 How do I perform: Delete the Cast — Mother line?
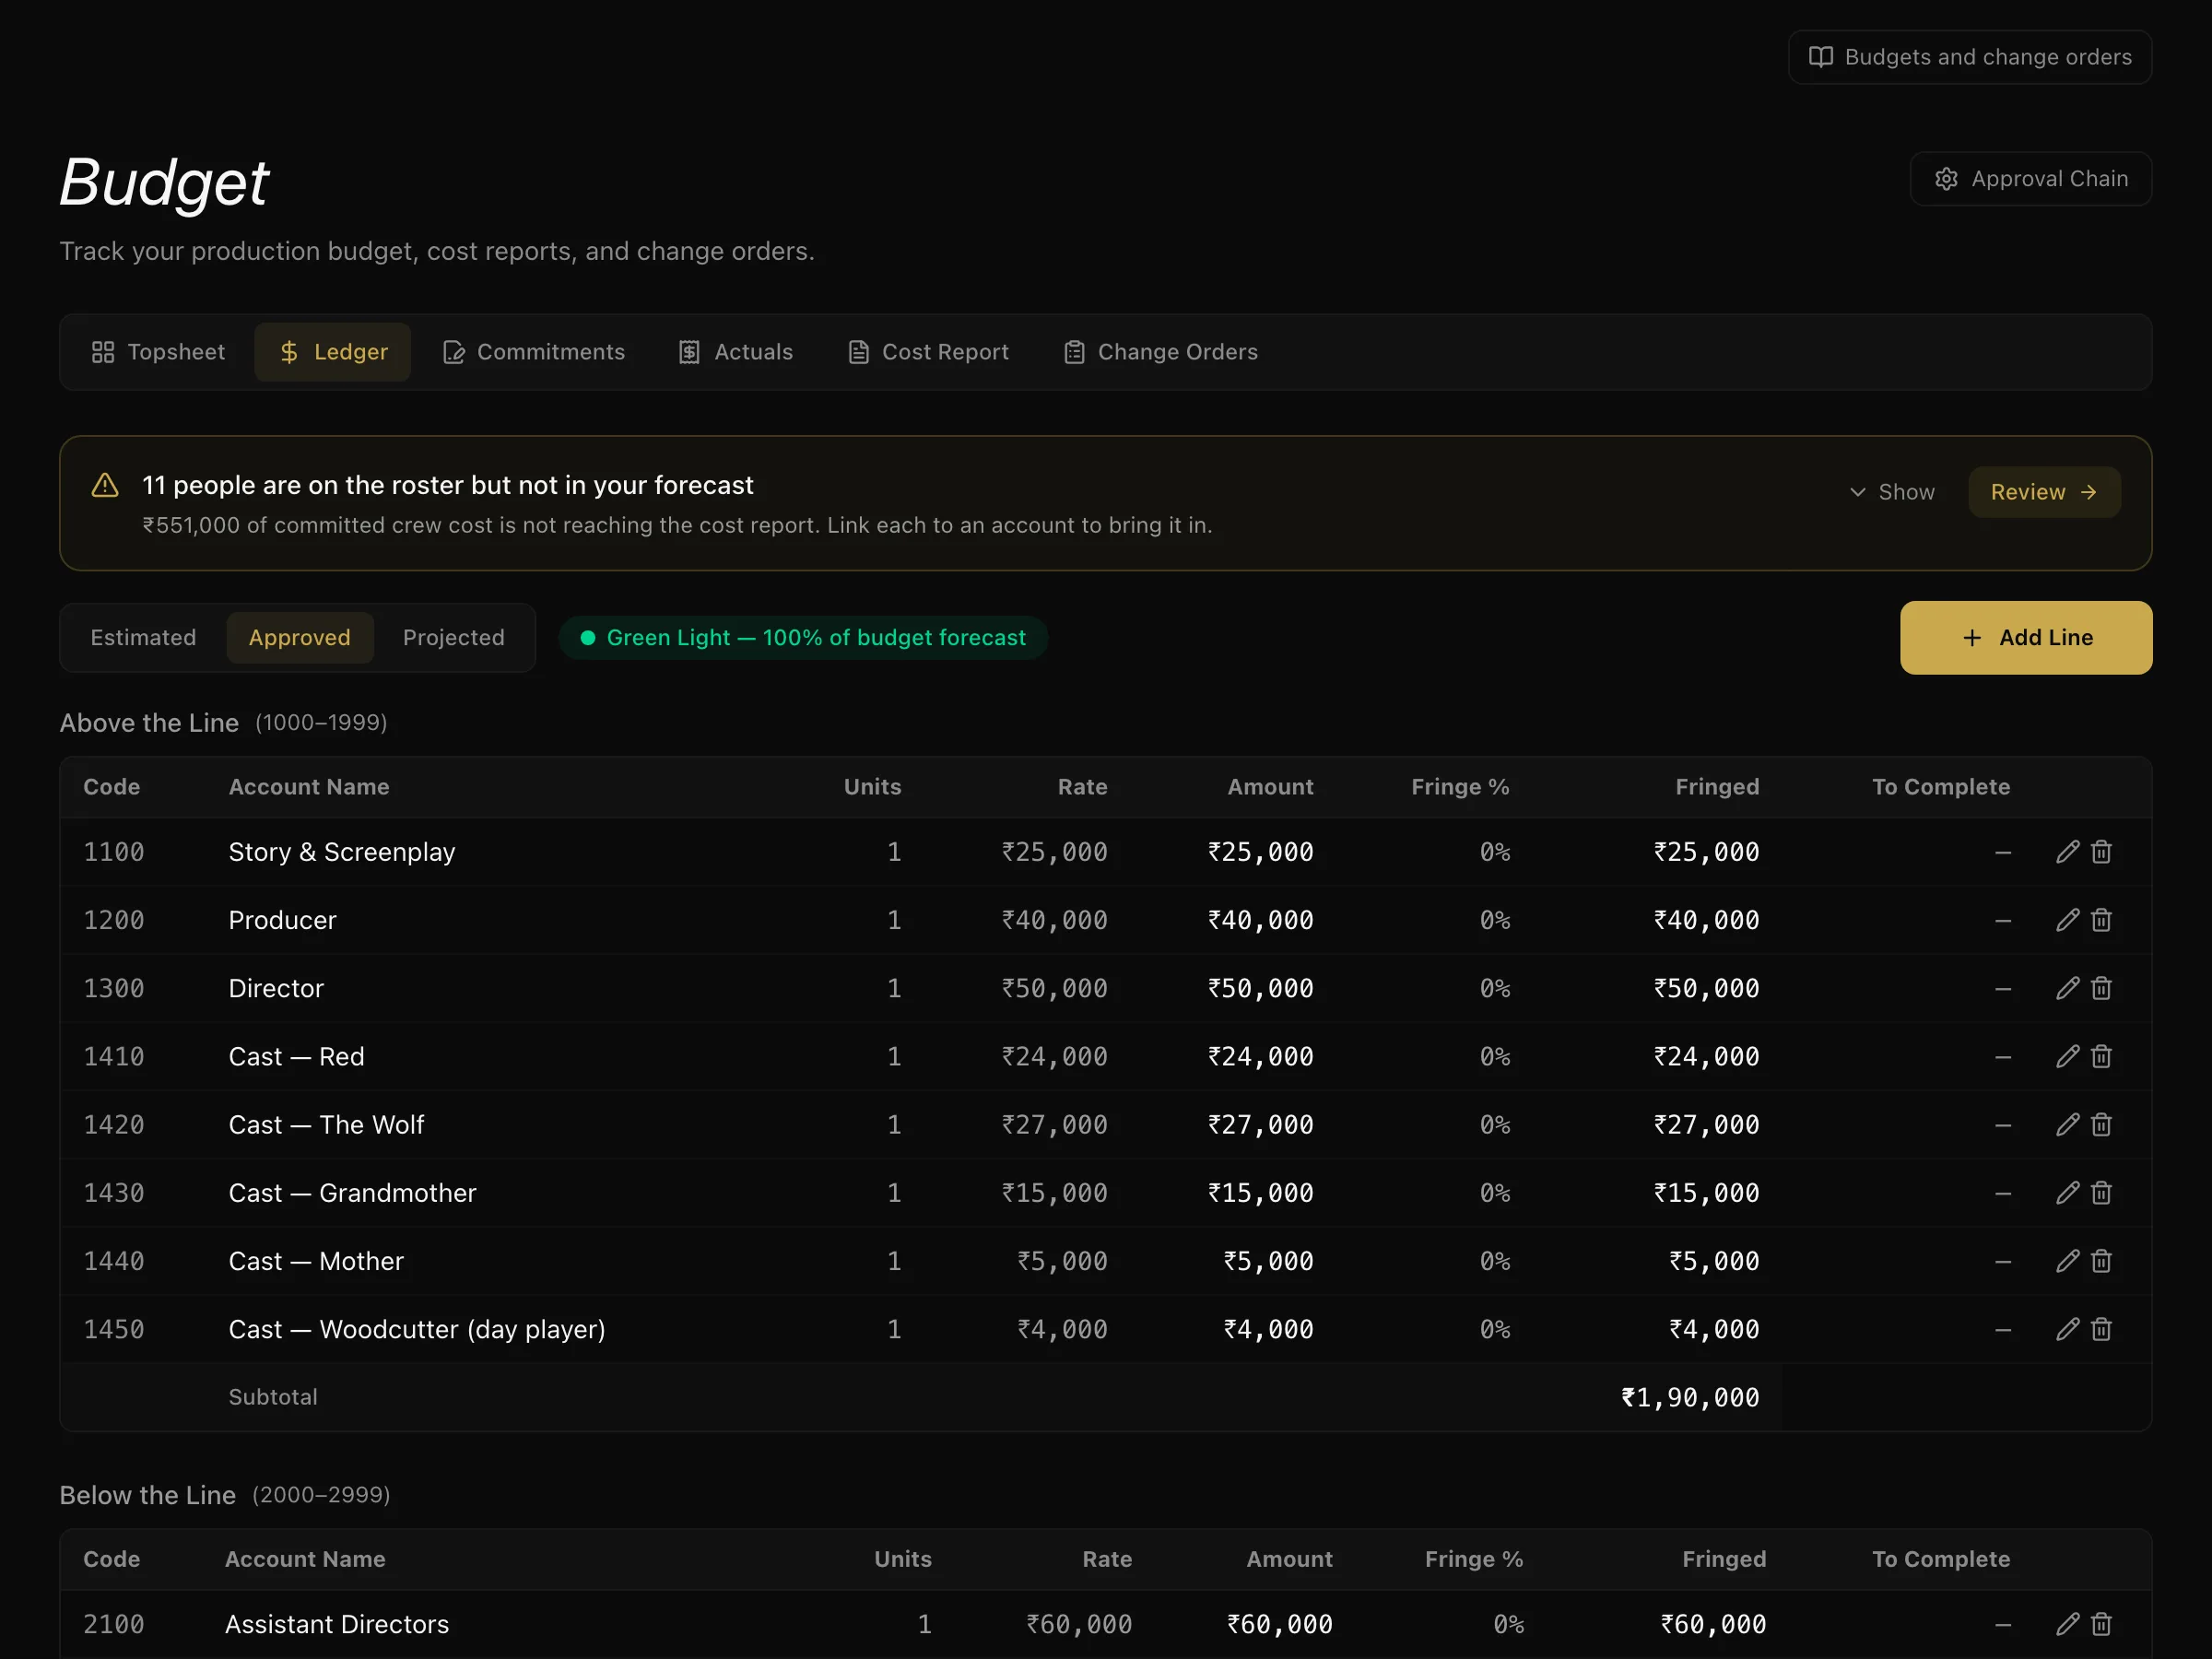point(2101,1261)
